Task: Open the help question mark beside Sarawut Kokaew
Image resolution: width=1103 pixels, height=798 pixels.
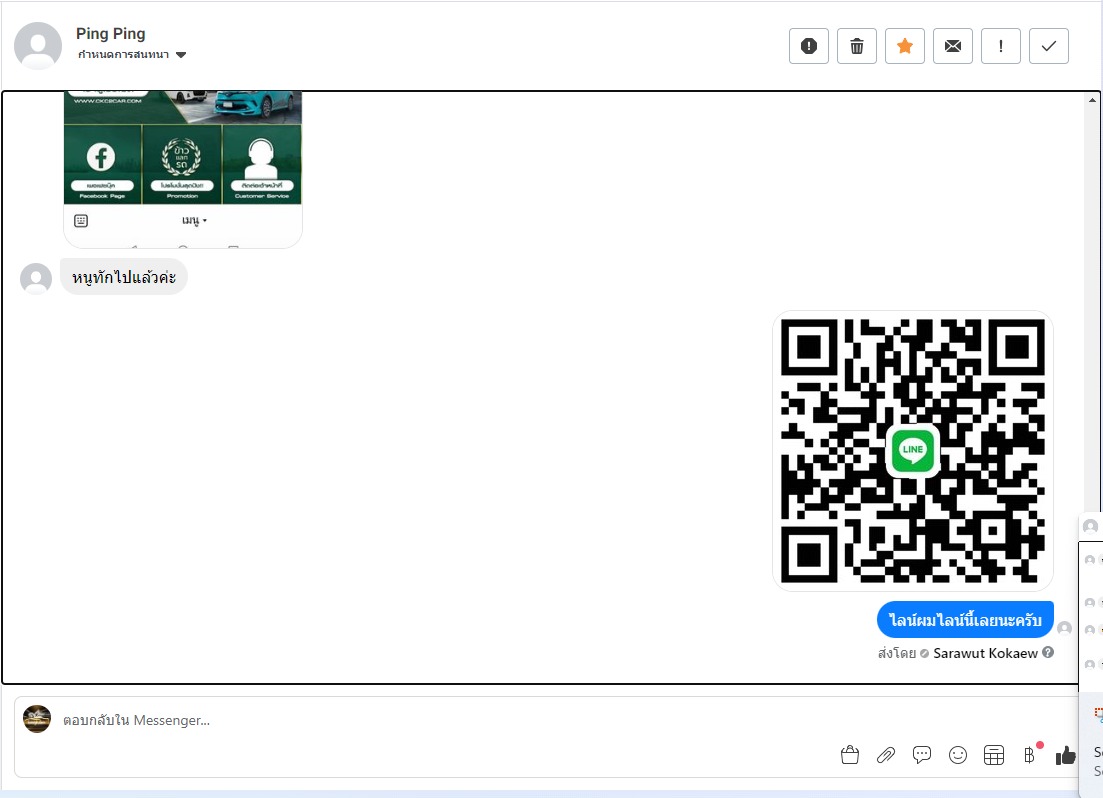Action: point(1048,652)
